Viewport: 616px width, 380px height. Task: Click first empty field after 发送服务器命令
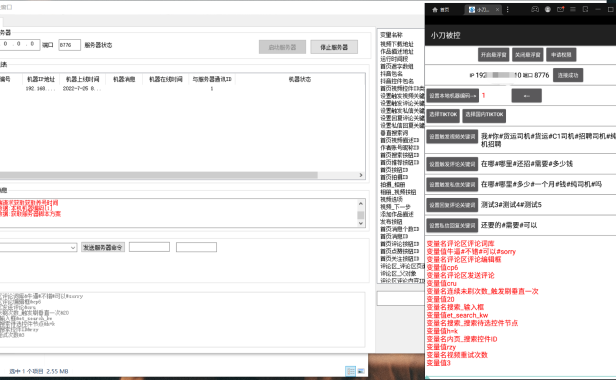click(149, 247)
